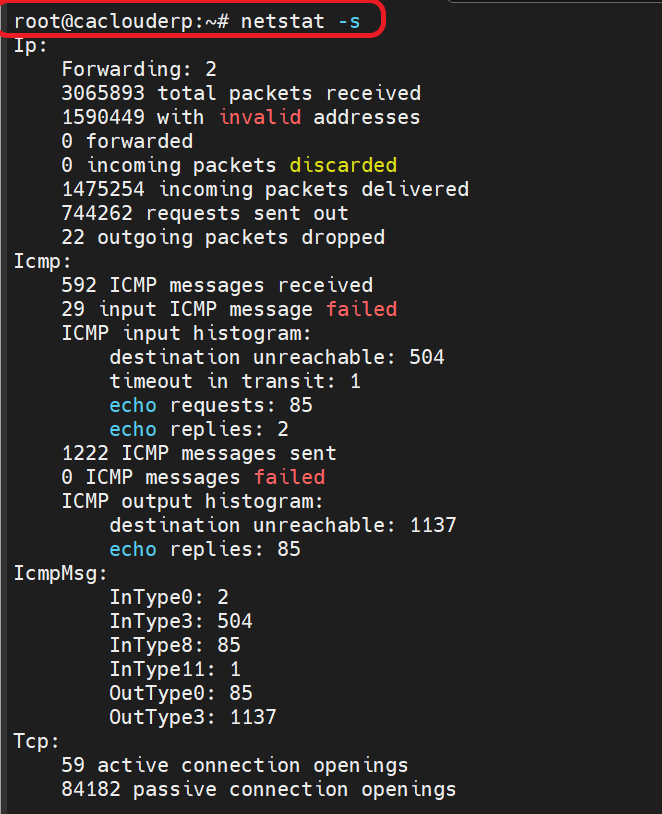Click the 84182 passive connection openings line

click(x=259, y=789)
